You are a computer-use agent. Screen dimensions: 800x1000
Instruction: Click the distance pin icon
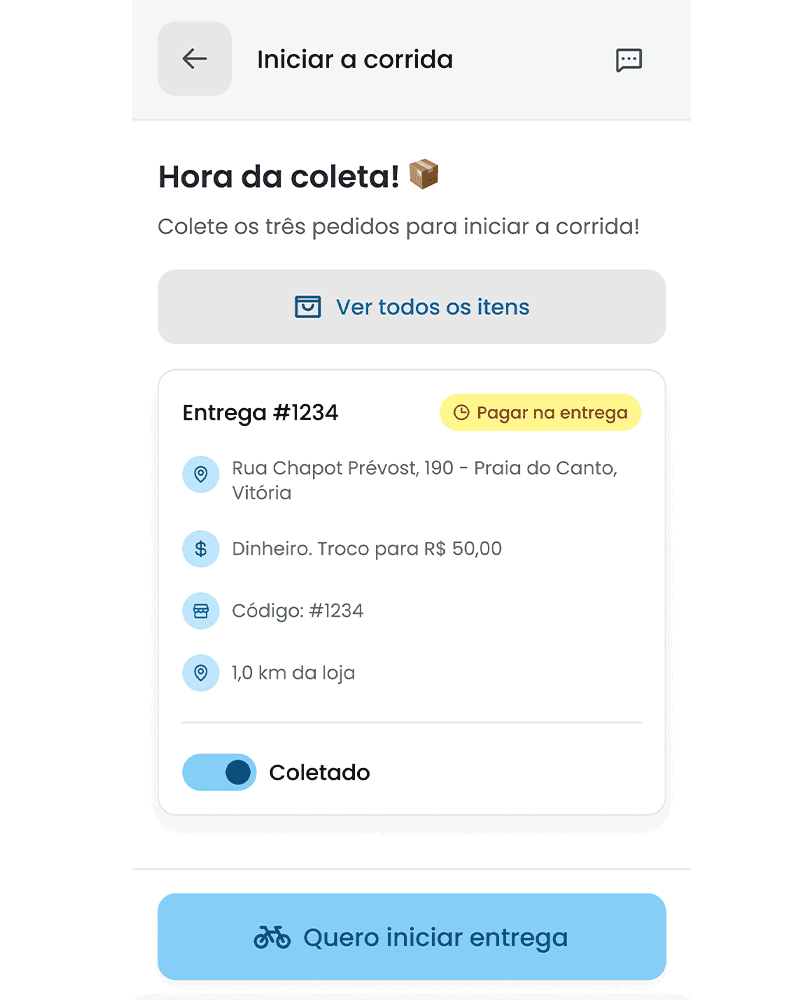[x=200, y=673]
